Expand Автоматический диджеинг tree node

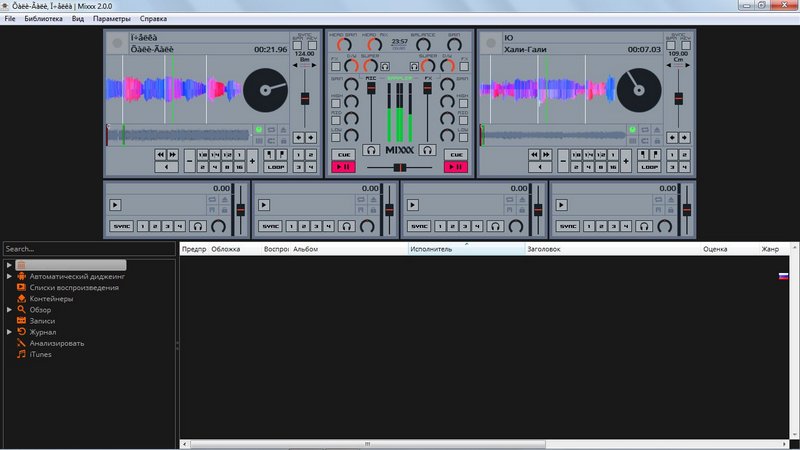point(9,276)
